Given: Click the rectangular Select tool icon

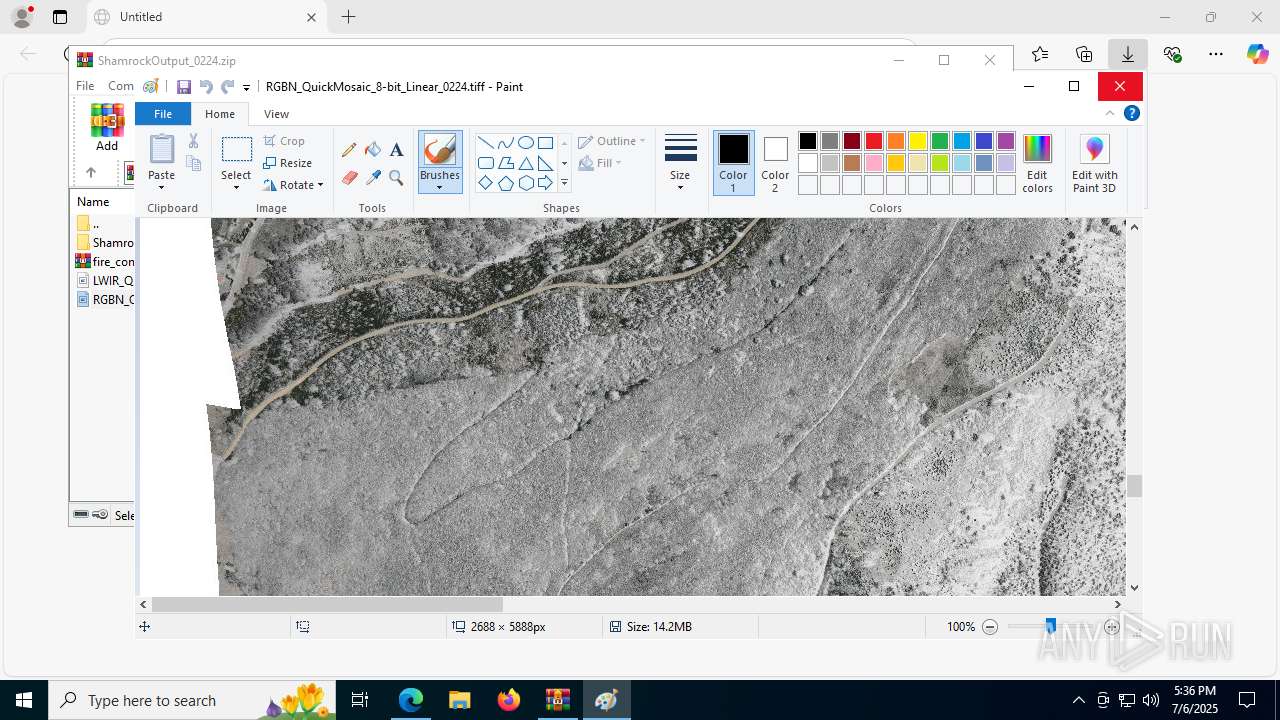Looking at the screenshot, I should coord(236,150).
